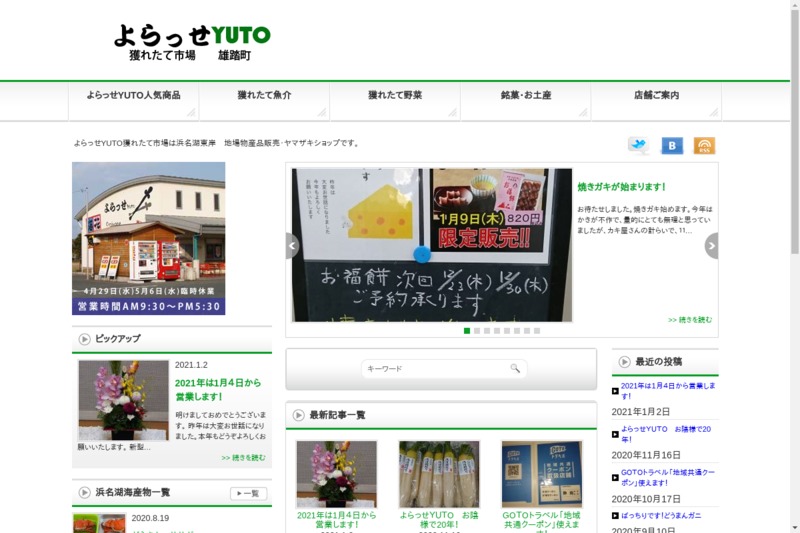This screenshot has height=533, width=800.
Task: Click the Twitter bird icon
Action: point(638,146)
